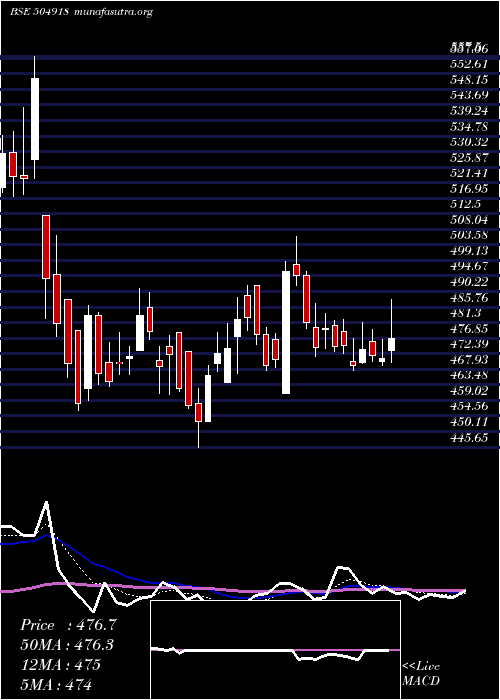
Task: Click the 539.24 price axis label
Action: [x=468, y=111]
